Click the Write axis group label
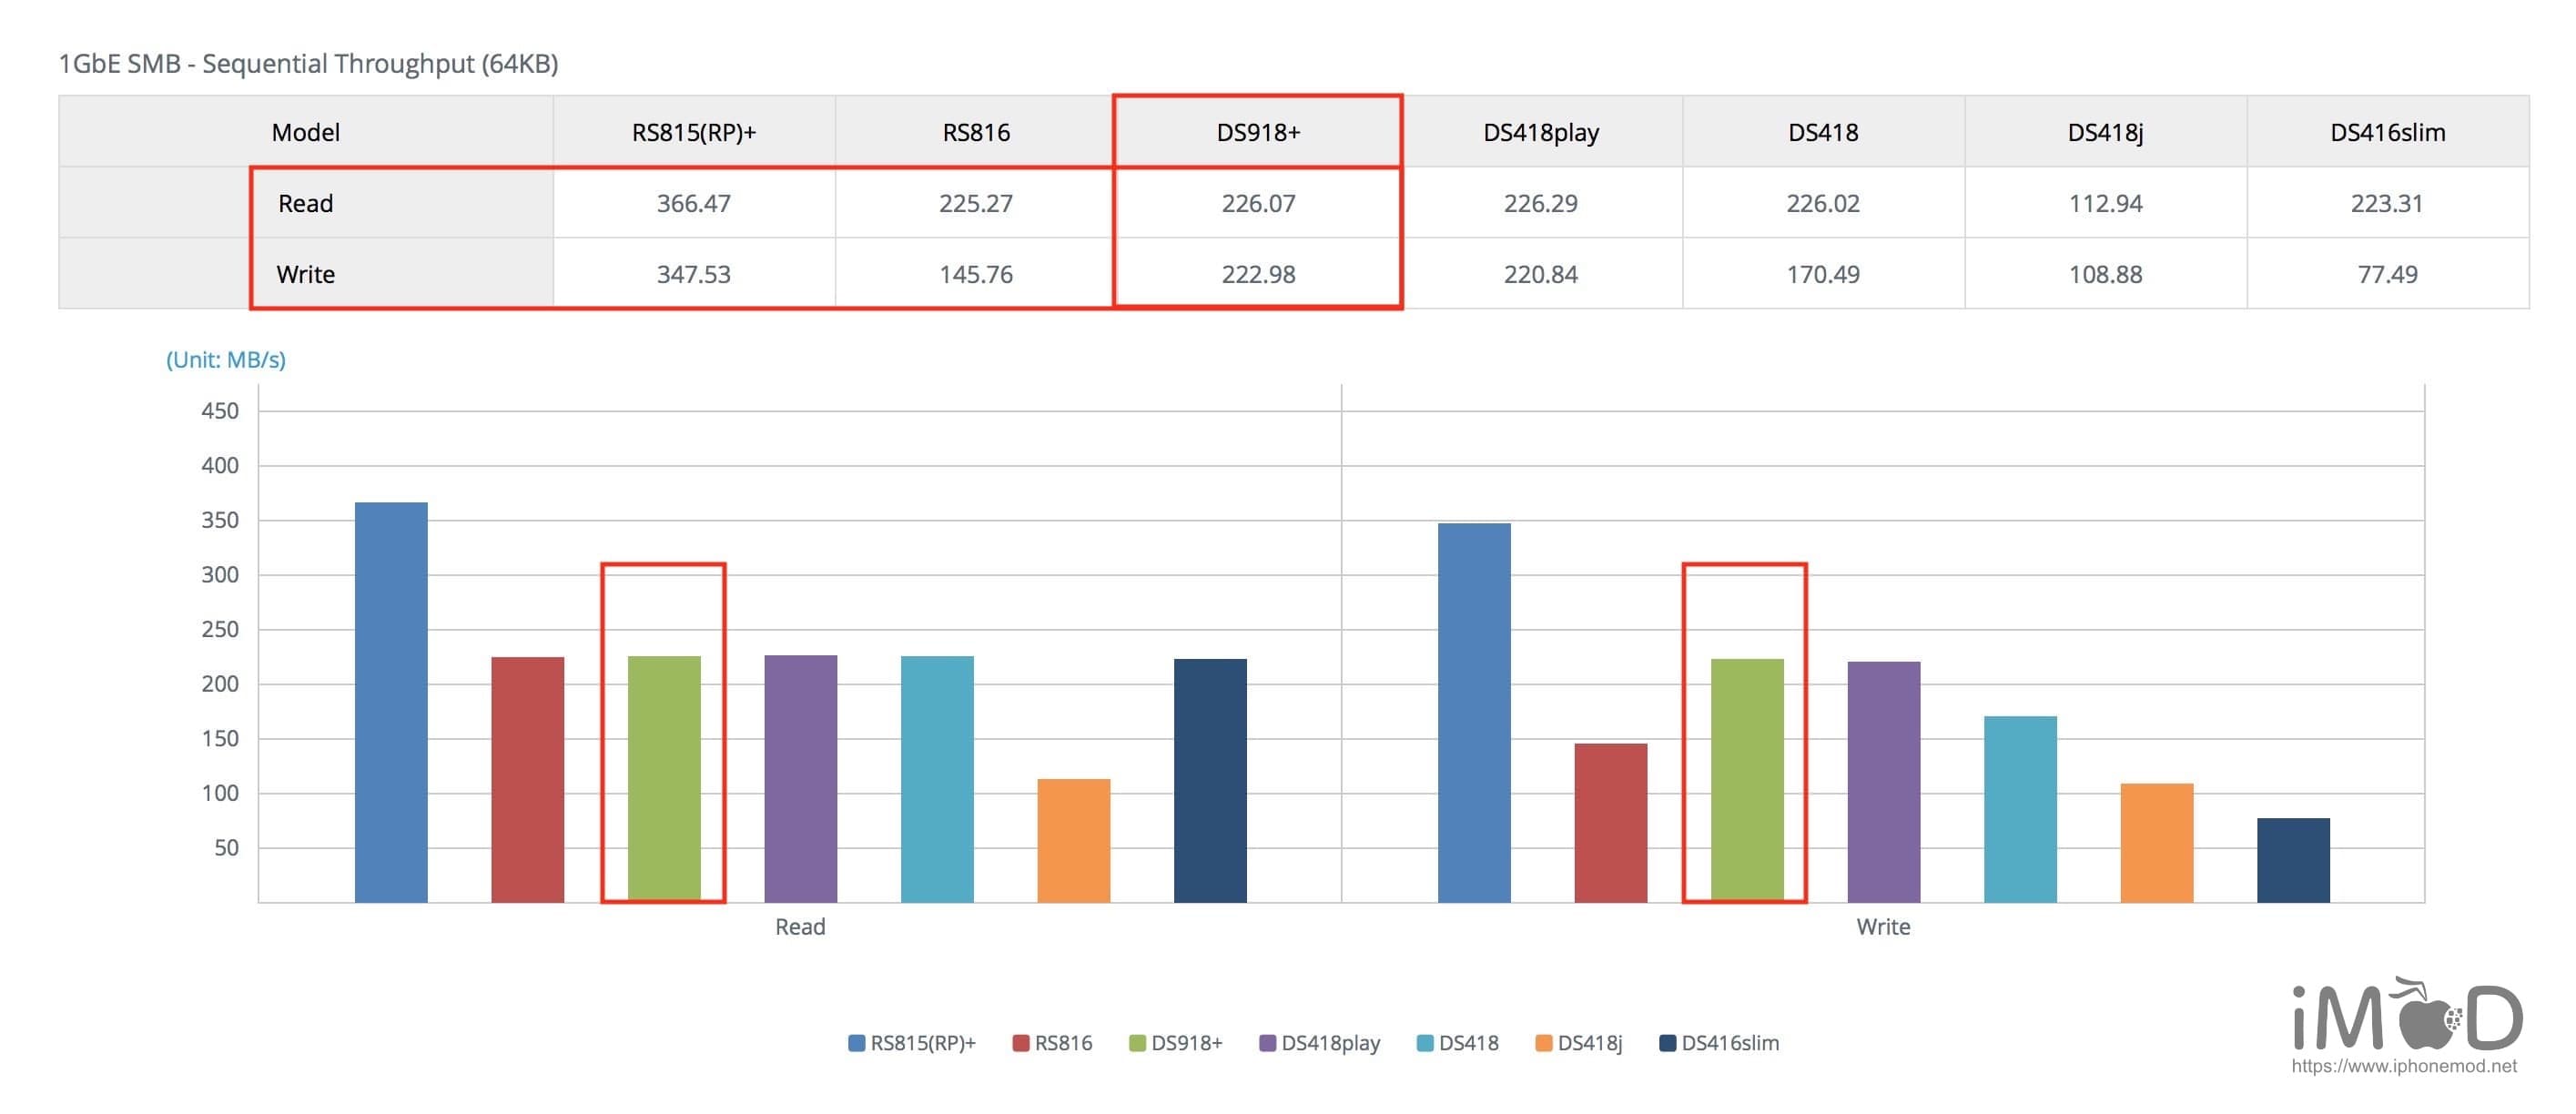This screenshot has width=2576, height=1114. coord(1882,926)
